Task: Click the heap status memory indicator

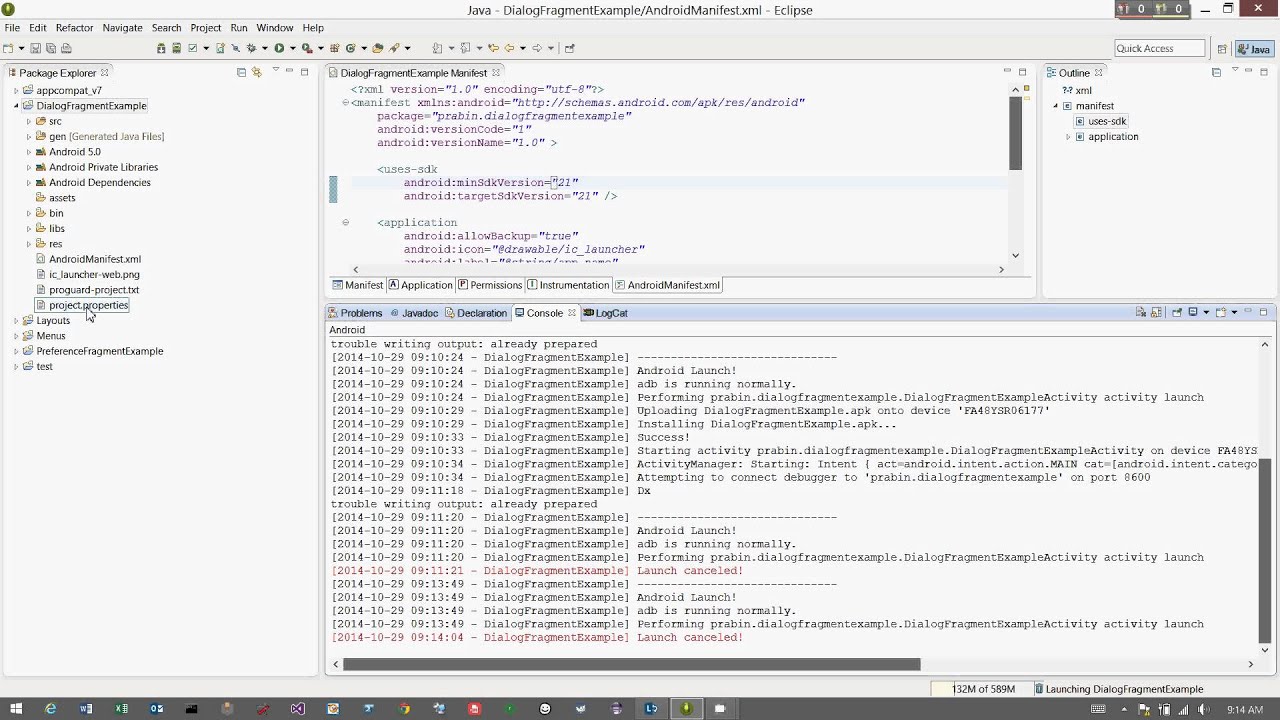Action: [981, 689]
